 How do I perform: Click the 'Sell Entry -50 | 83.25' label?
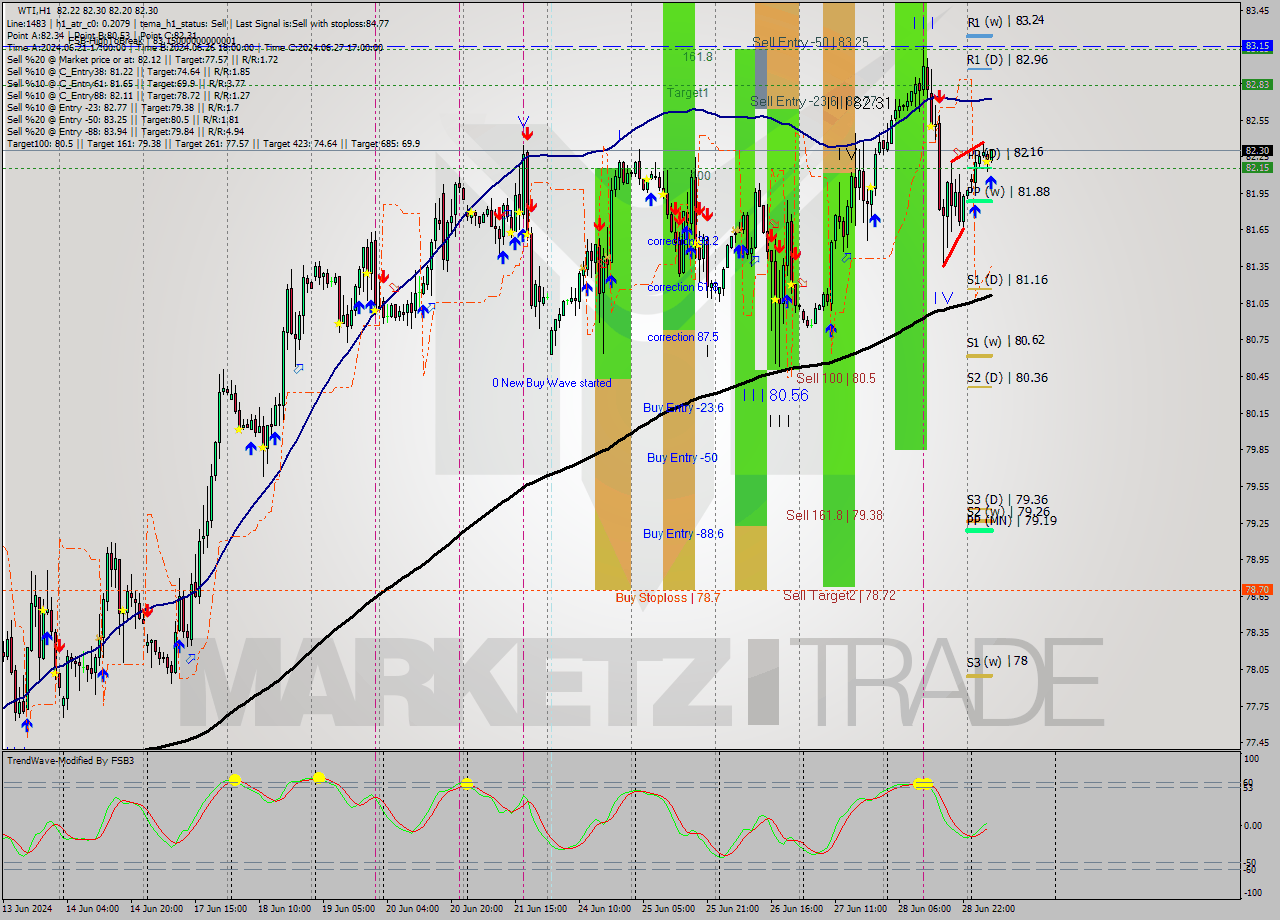(x=810, y=42)
